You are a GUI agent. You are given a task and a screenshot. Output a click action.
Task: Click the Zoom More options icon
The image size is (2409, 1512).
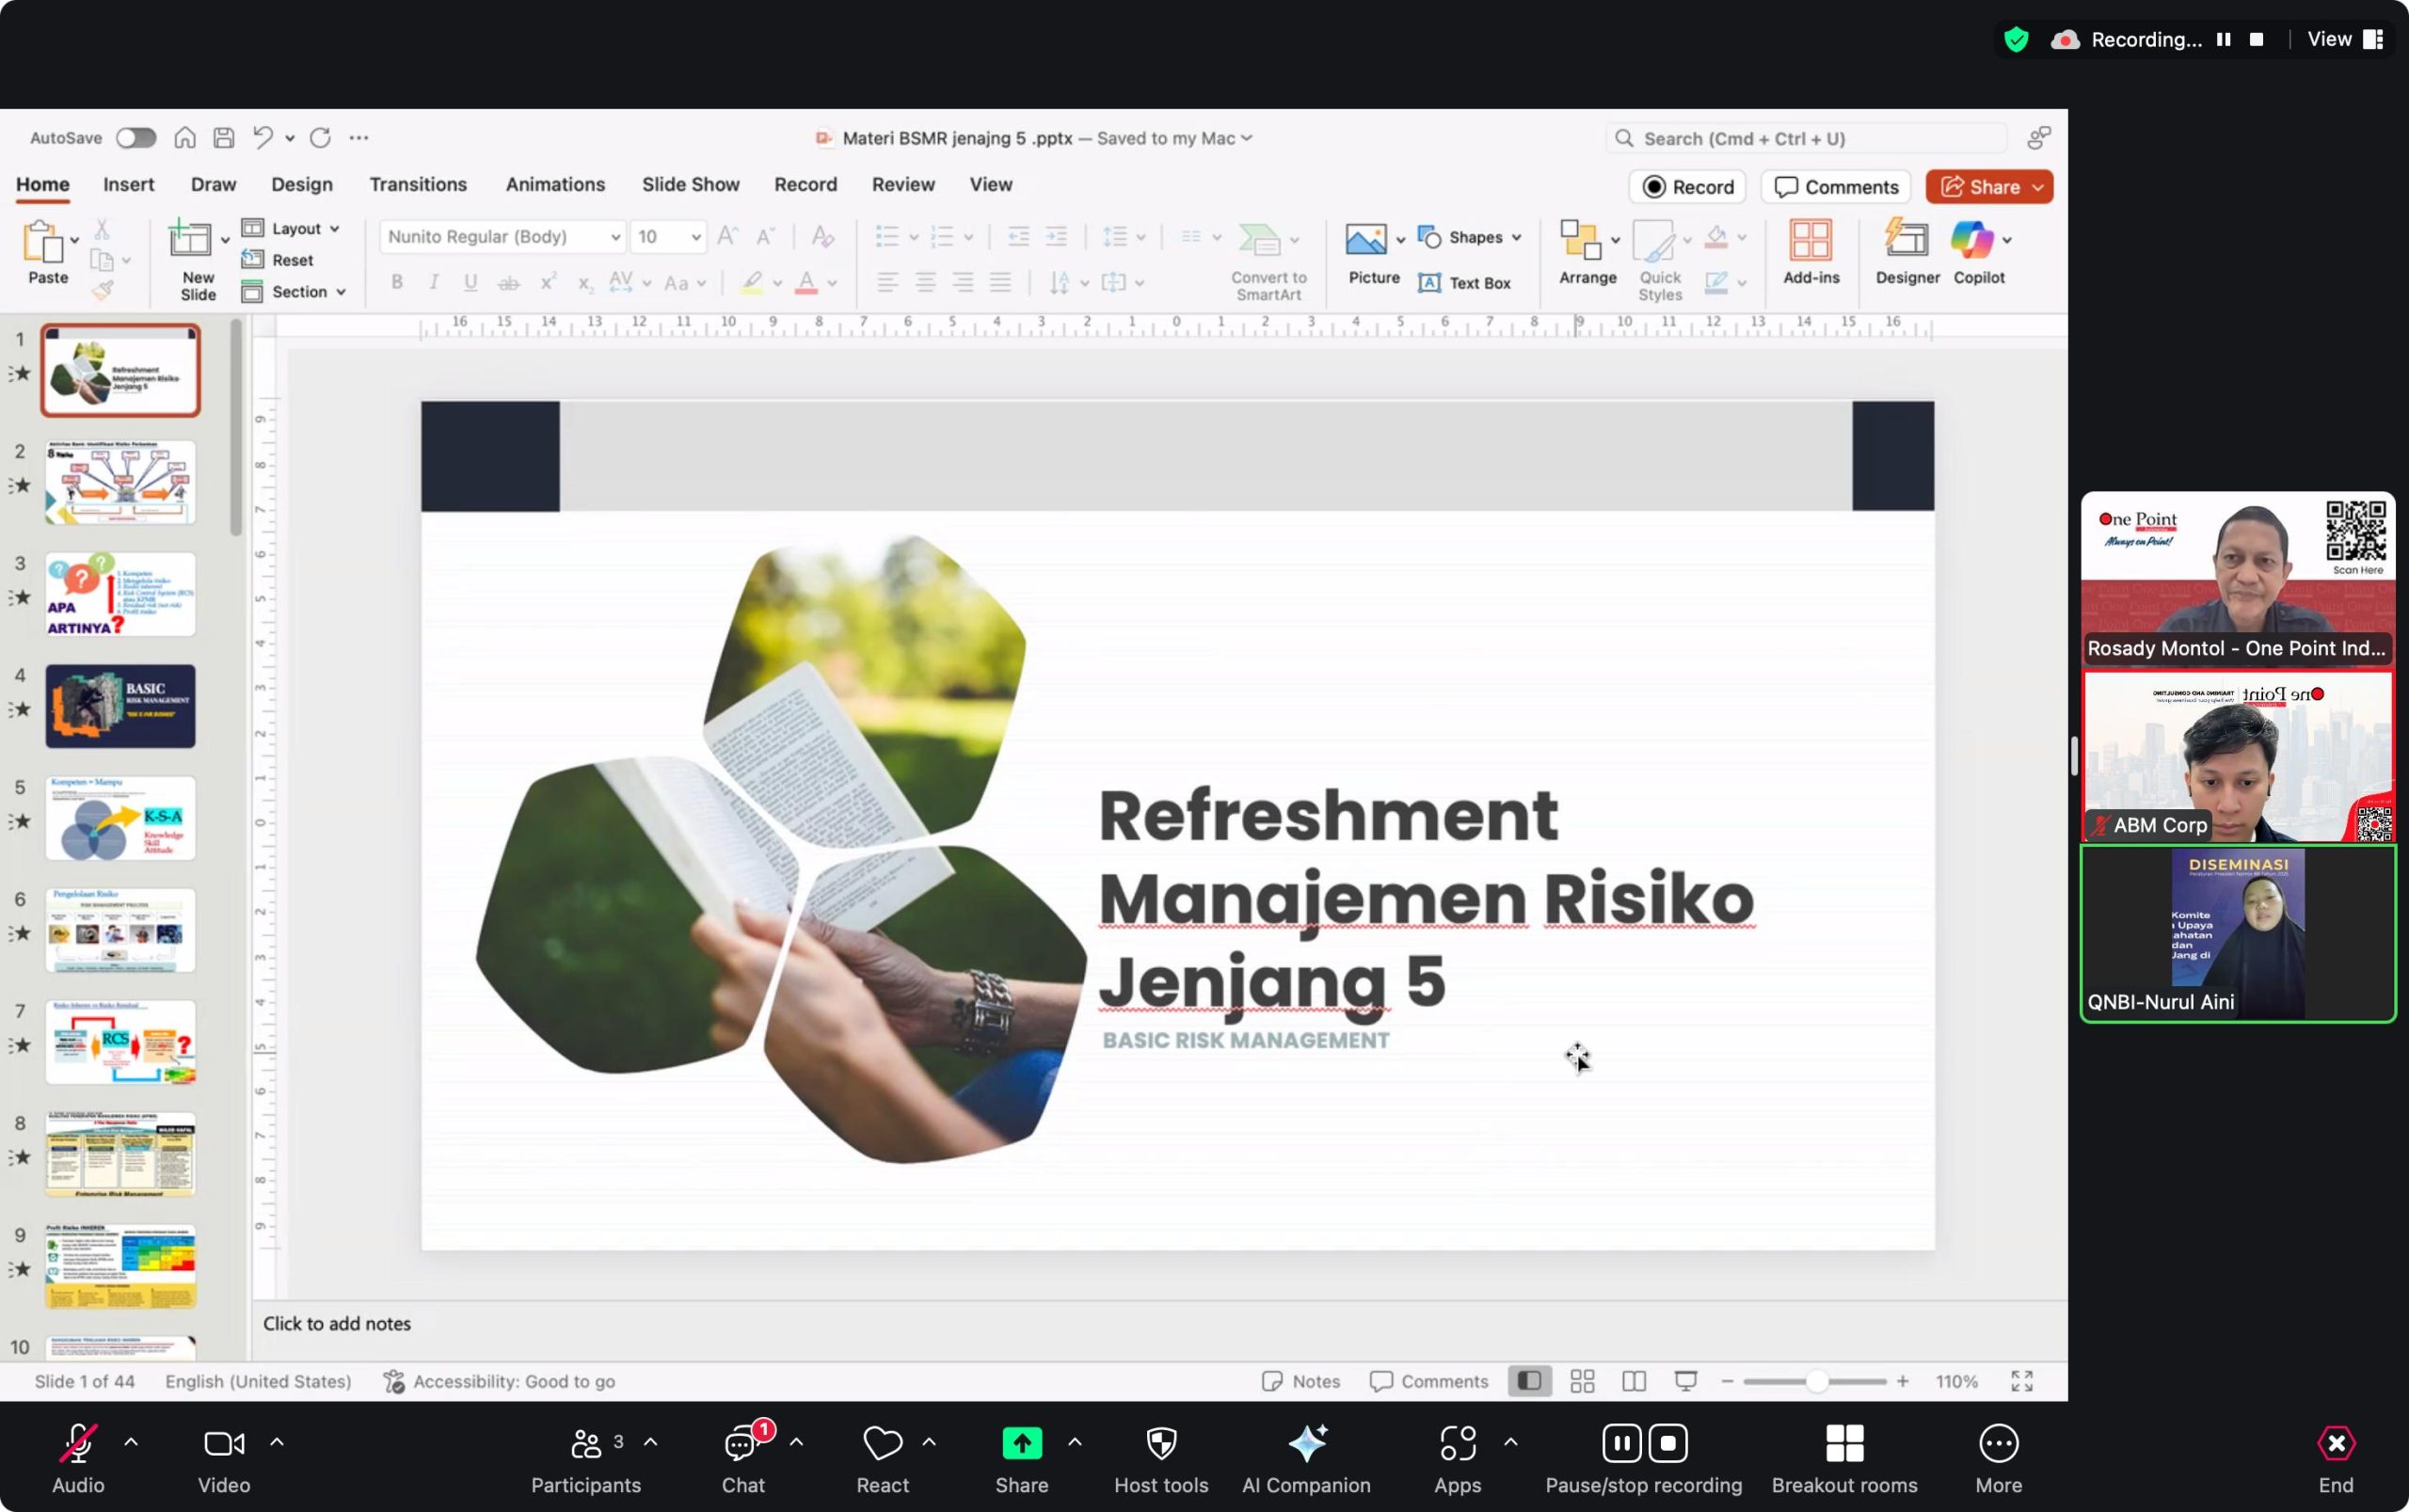point(1998,1443)
